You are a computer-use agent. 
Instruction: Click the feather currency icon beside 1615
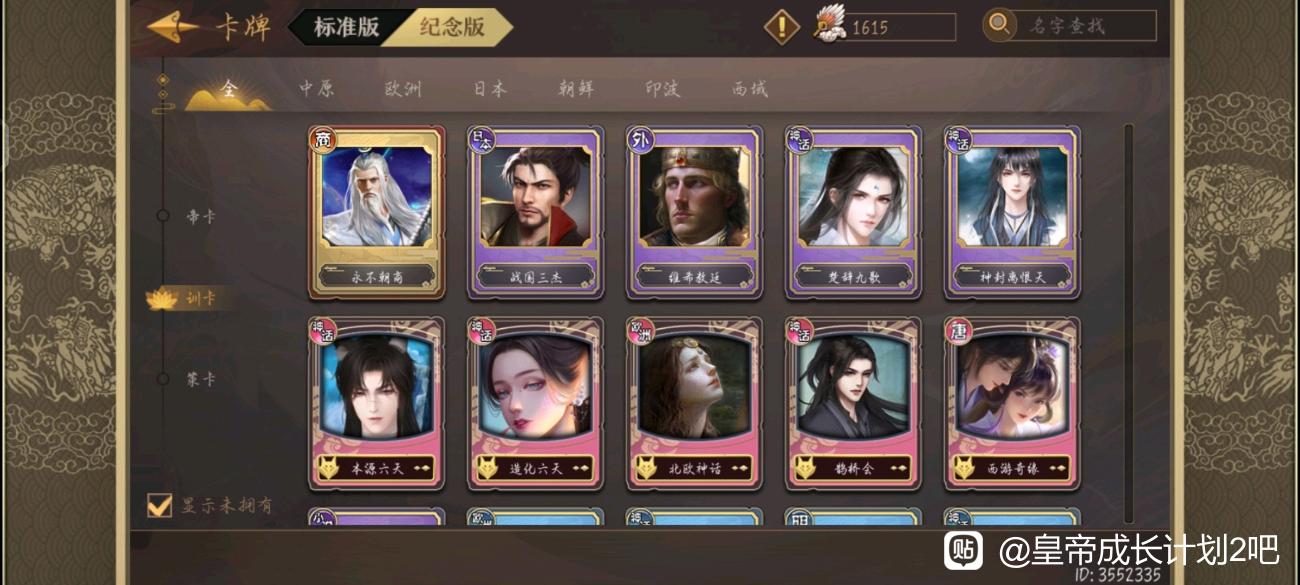click(829, 24)
